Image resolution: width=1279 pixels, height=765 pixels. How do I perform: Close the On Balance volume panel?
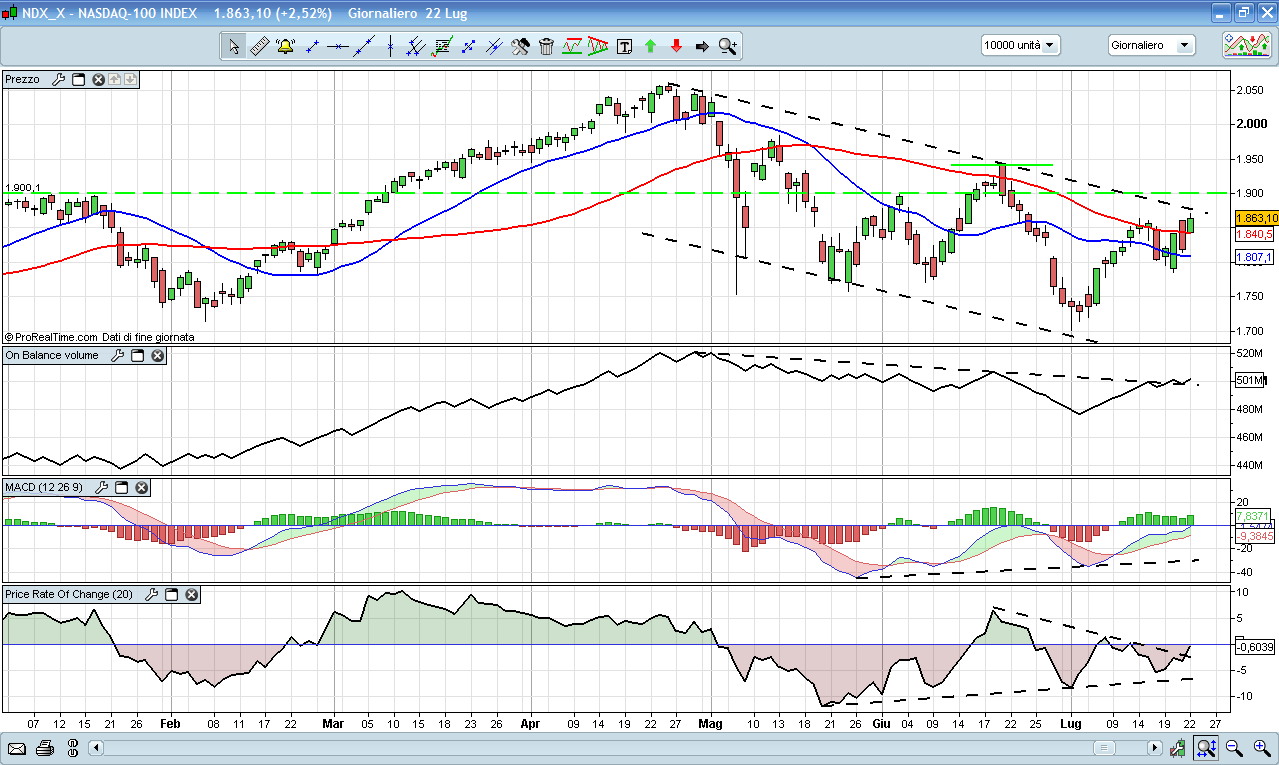157,355
